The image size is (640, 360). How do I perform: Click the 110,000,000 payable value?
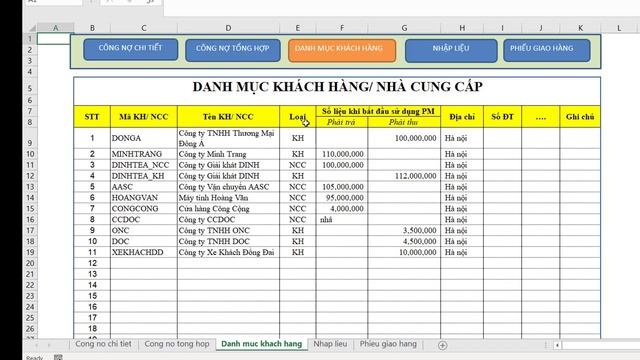[342, 154]
